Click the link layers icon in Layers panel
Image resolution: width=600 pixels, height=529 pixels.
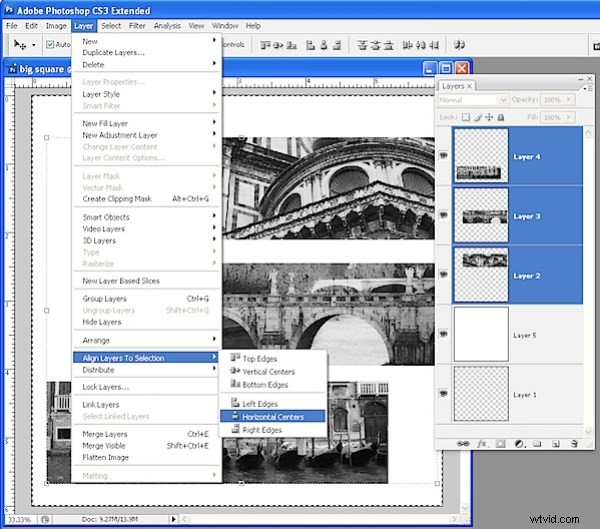pyautogui.click(x=462, y=443)
